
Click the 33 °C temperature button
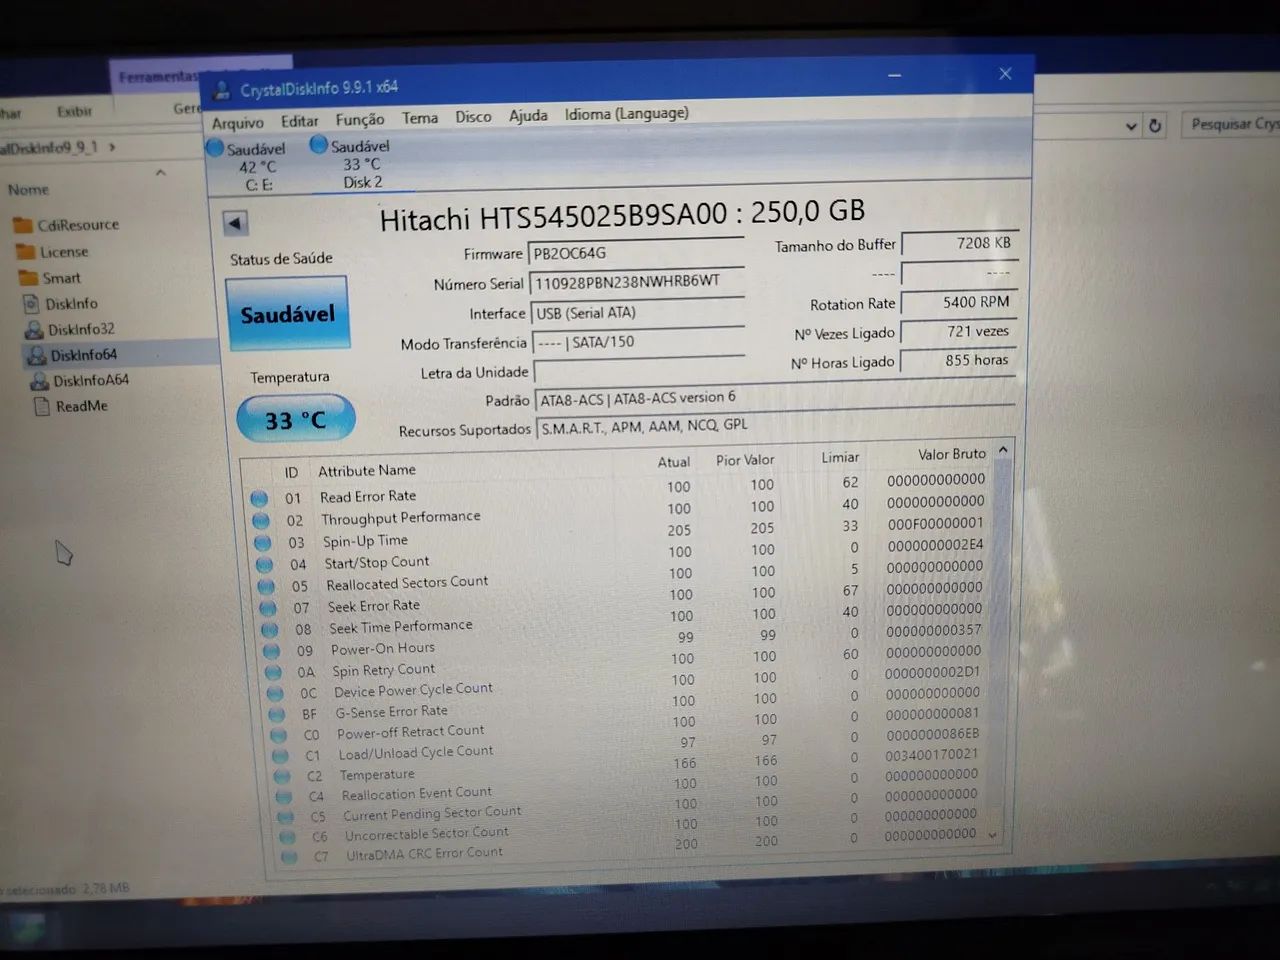pos(295,420)
